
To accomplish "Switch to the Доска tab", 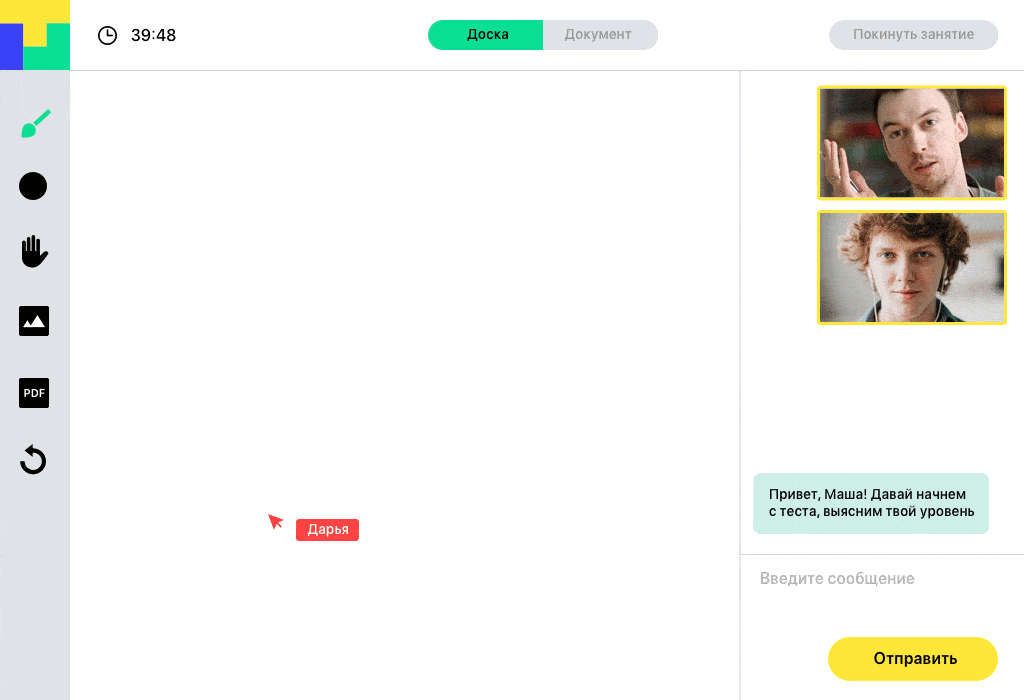I will (486, 35).
